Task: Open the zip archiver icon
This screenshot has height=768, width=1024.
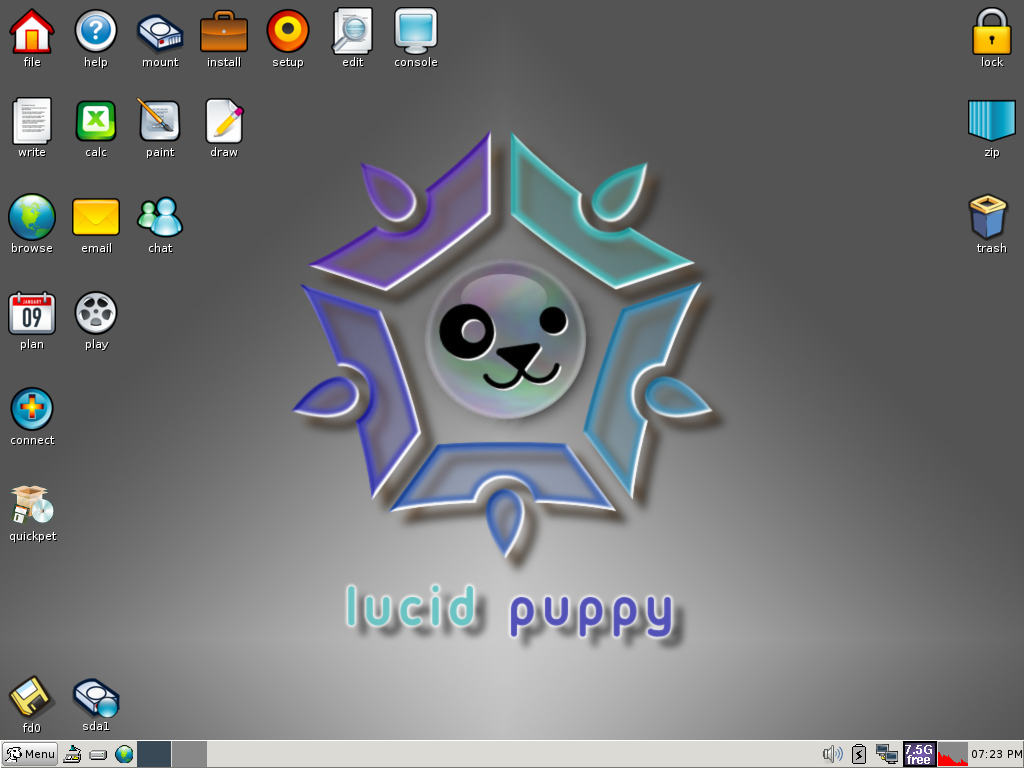Action: tap(991, 121)
